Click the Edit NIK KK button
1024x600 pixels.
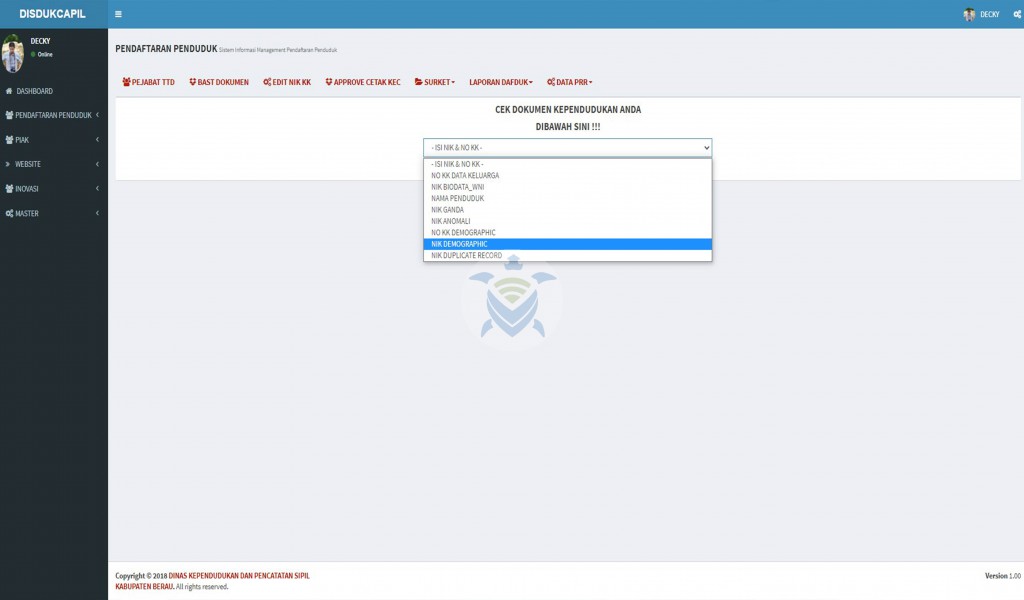287,82
